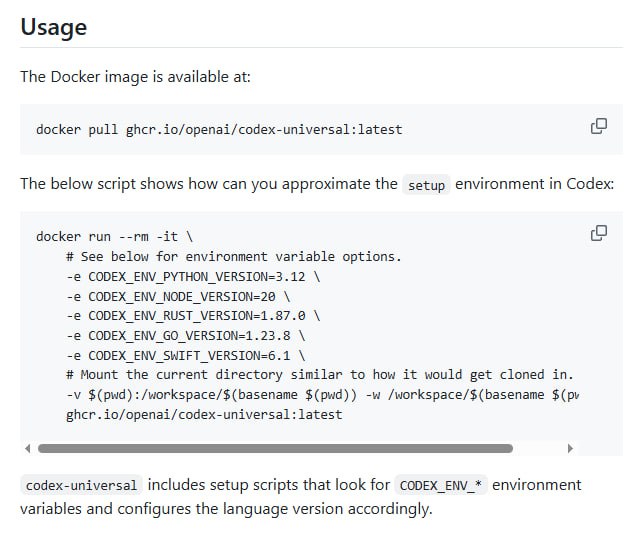The width and height of the screenshot is (638, 542).
Task: Click the '# Mount the current directory' comment line
Action: coord(319,375)
